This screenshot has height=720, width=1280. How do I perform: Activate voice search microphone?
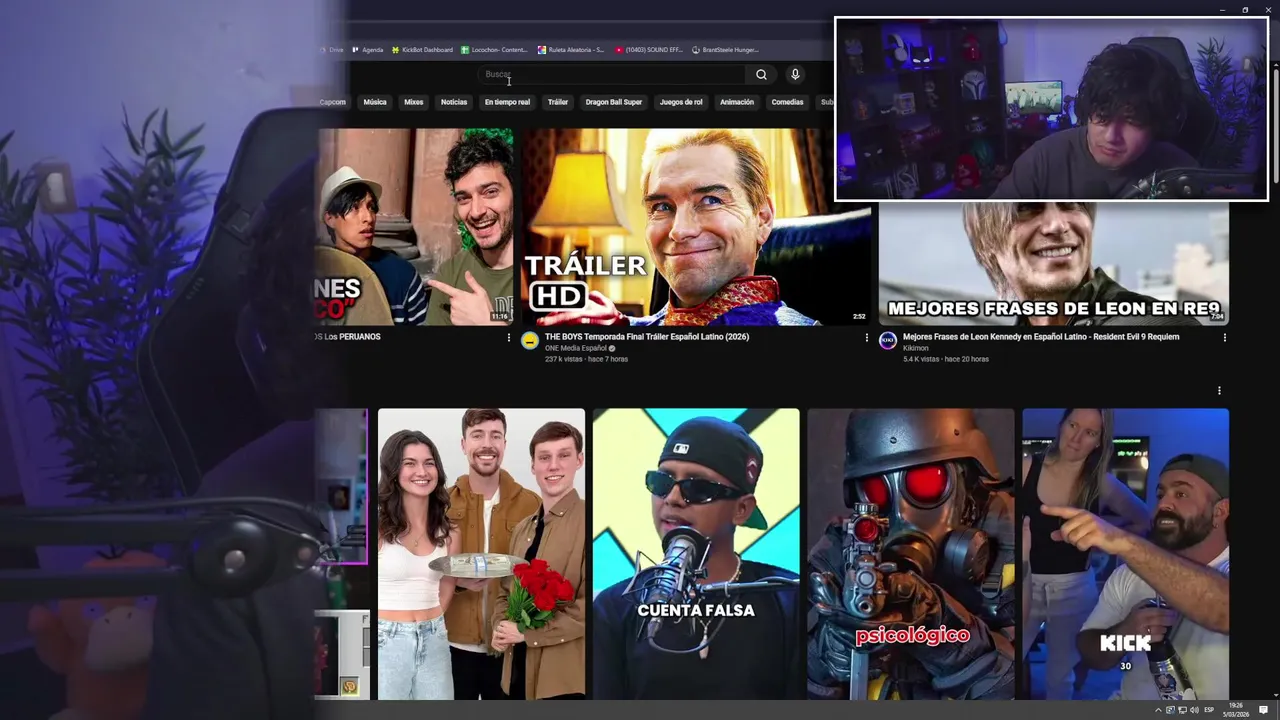point(795,74)
